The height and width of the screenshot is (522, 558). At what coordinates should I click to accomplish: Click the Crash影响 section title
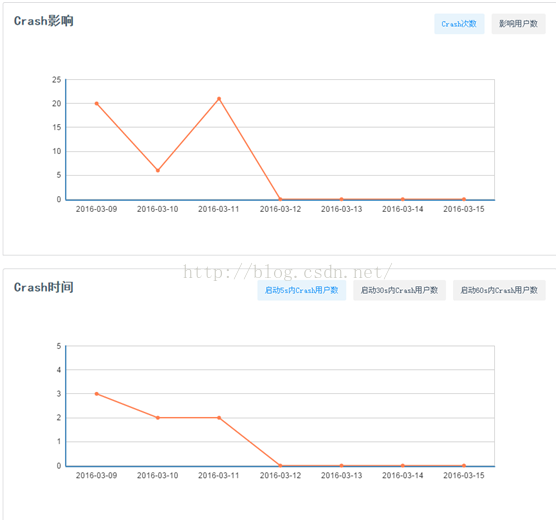click(x=44, y=21)
